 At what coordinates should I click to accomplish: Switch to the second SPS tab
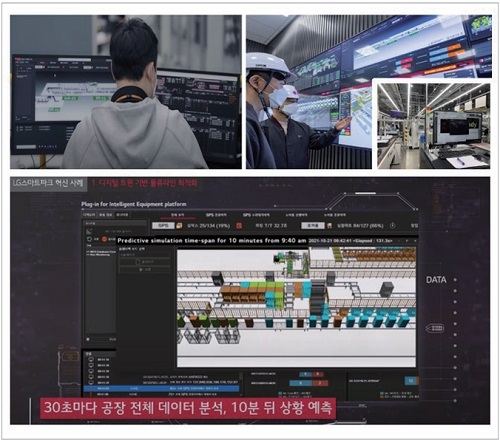216,215
